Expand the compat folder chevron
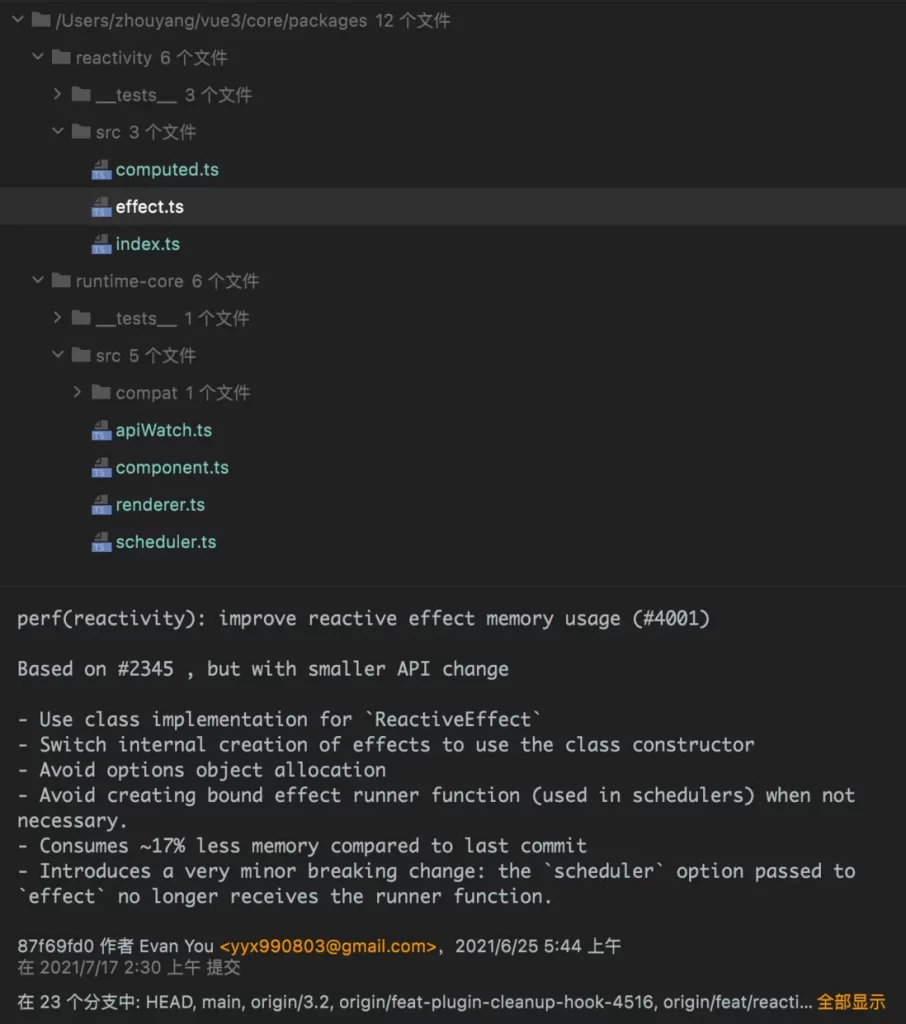Viewport: 906px width, 1024px height. 77,392
